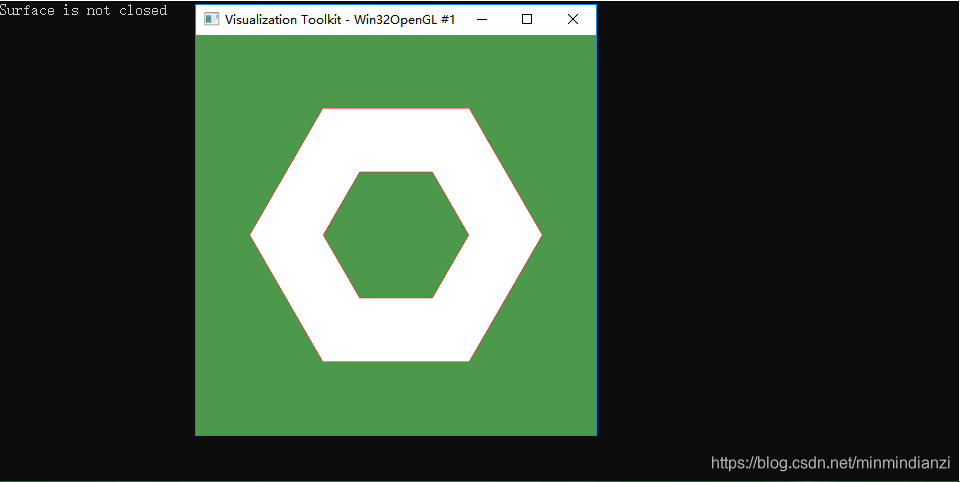Minimize the Visualization Toolkit window

(x=482, y=19)
